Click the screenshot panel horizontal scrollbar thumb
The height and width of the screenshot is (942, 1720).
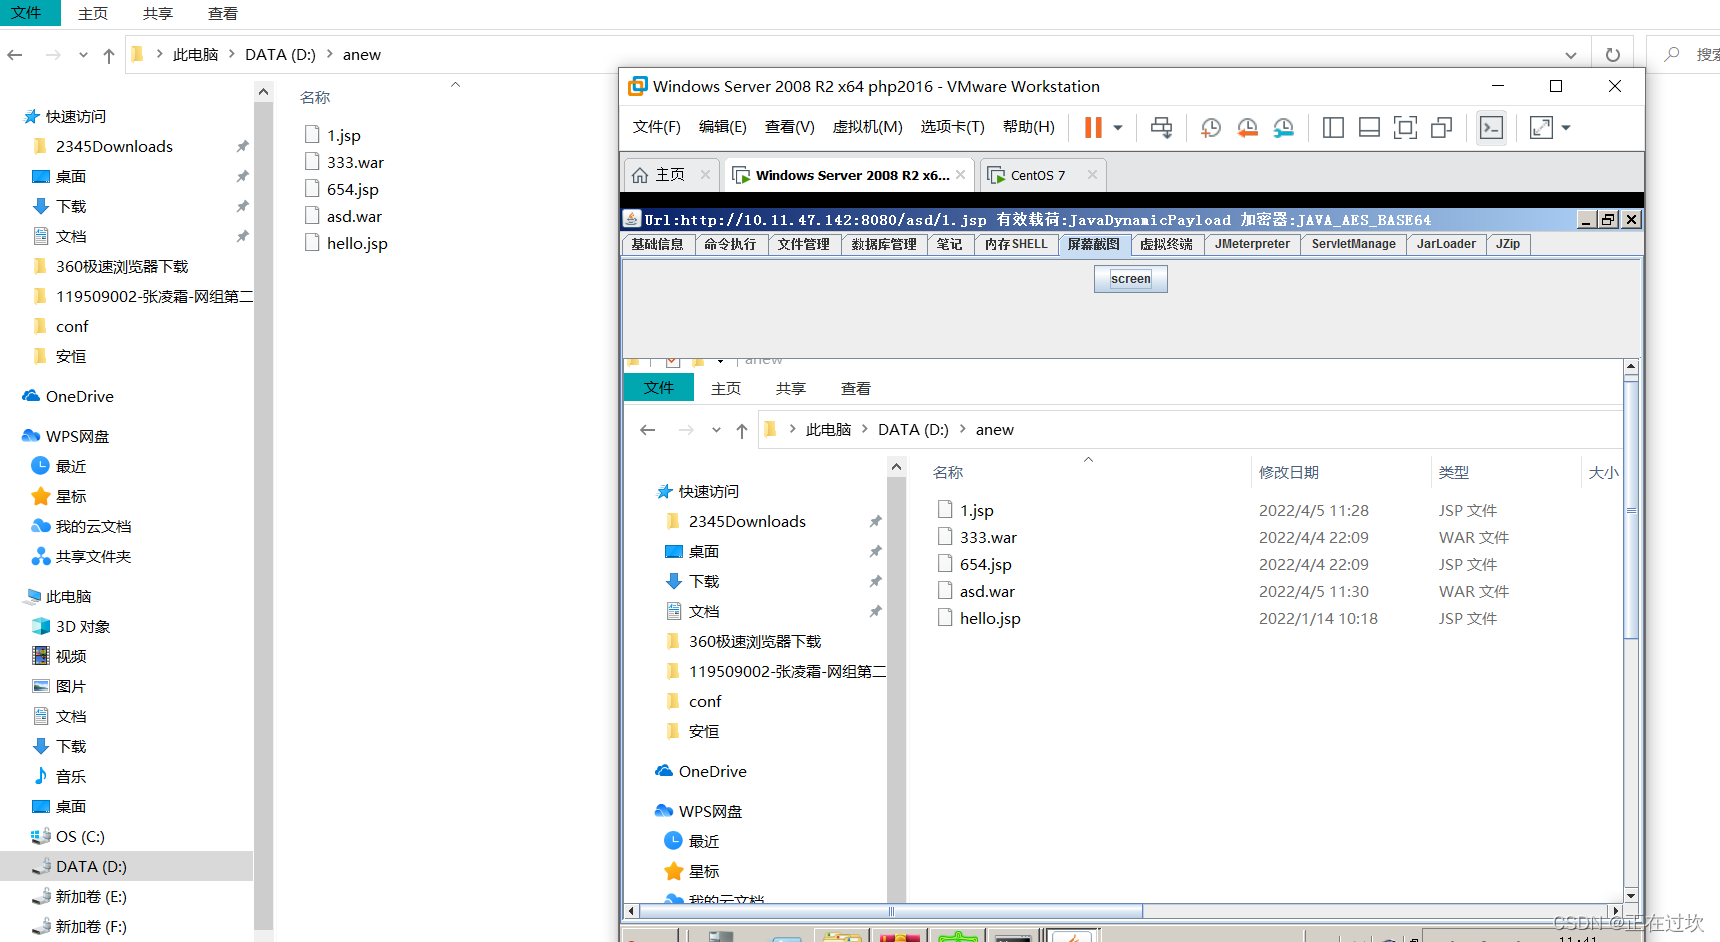pos(891,911)
